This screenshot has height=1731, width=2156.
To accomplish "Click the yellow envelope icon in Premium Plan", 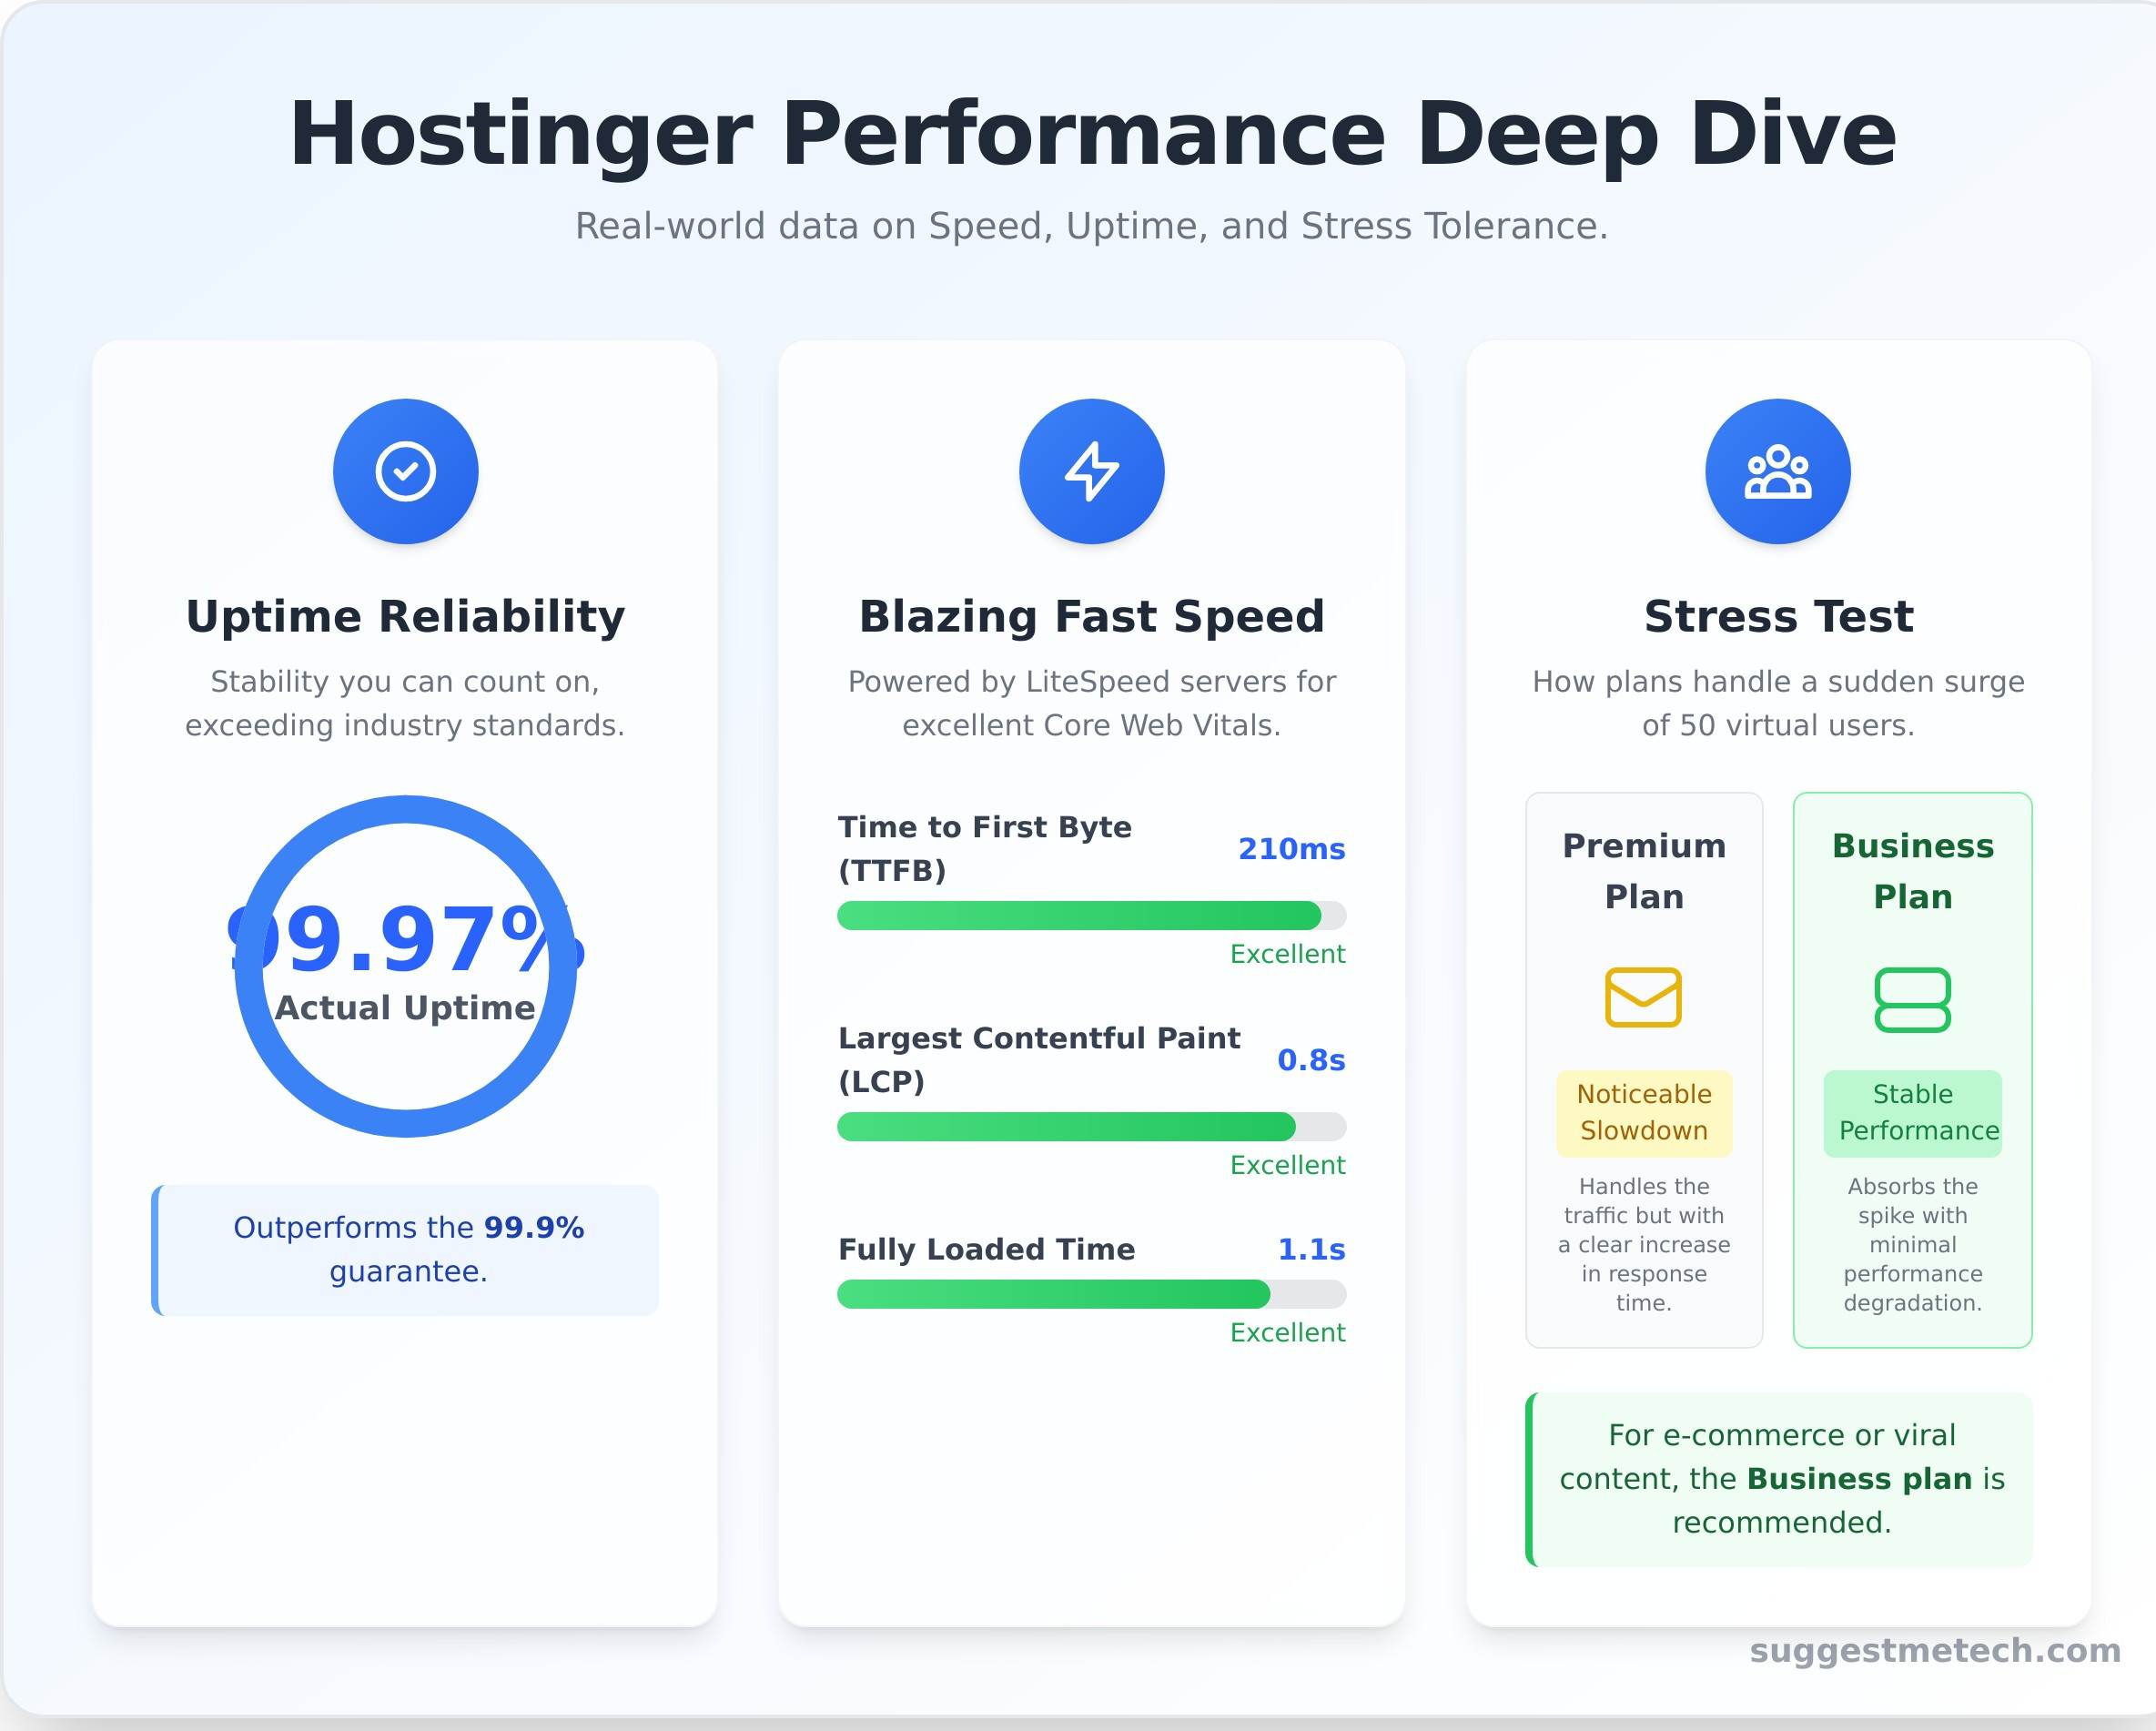I will pos(1643,997).
